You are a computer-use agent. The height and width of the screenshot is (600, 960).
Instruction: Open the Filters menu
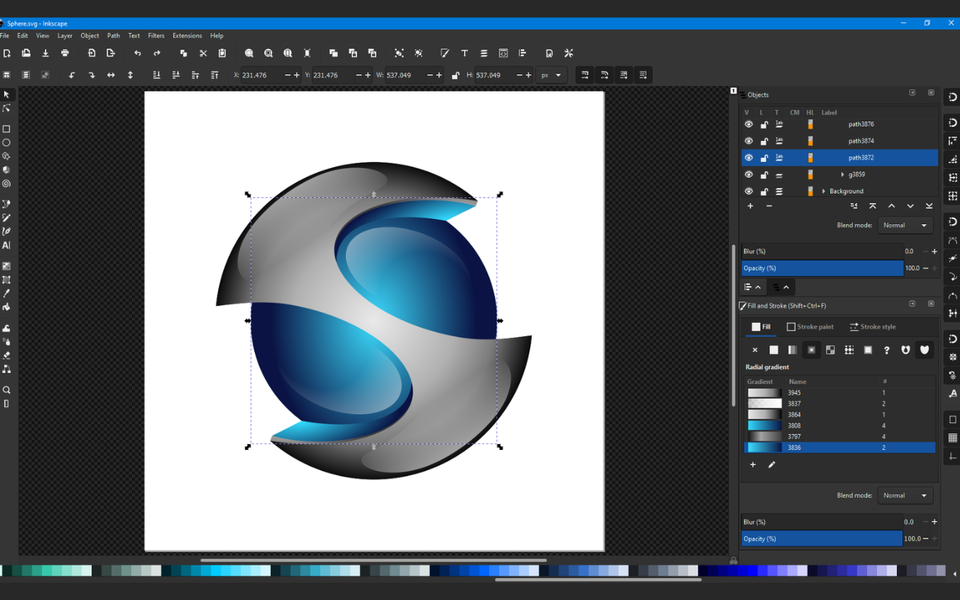click(155, 35)
